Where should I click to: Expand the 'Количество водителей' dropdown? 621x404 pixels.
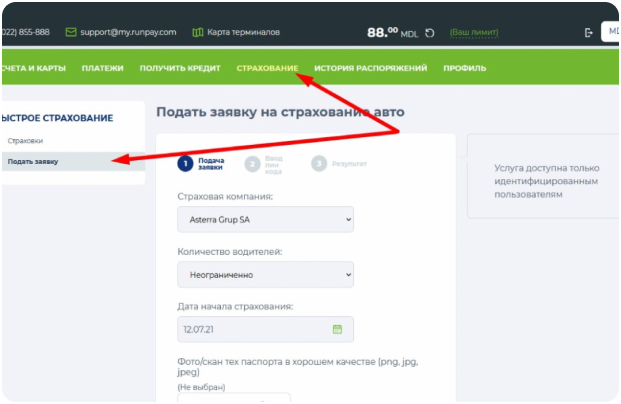click(265, 273)
